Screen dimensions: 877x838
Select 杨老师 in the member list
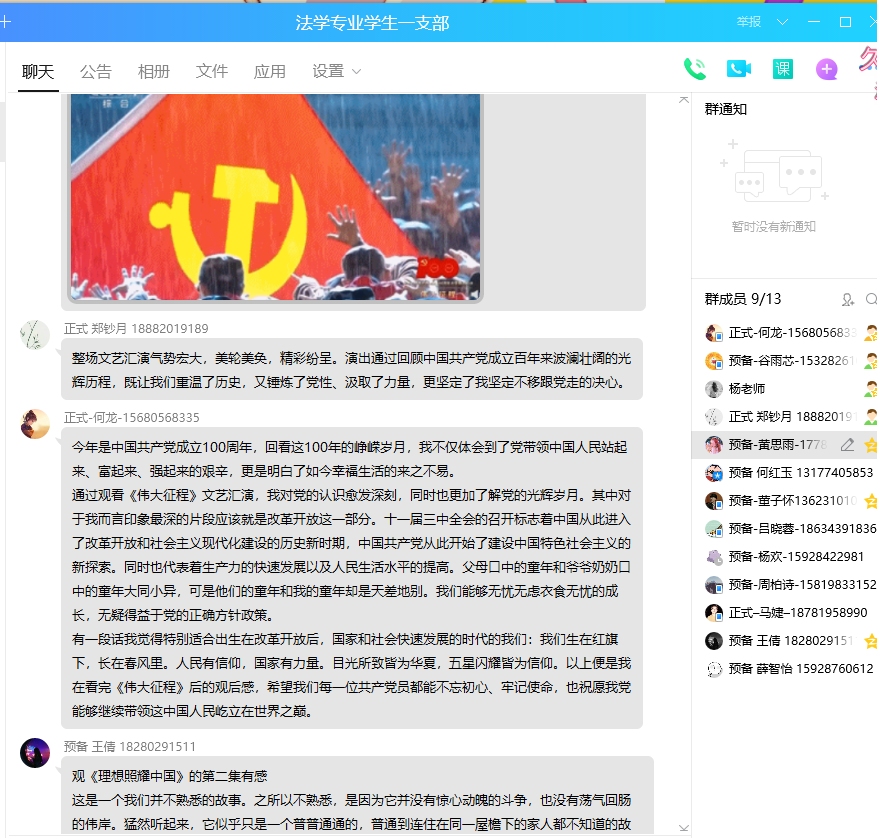click(x=746, y=389)
